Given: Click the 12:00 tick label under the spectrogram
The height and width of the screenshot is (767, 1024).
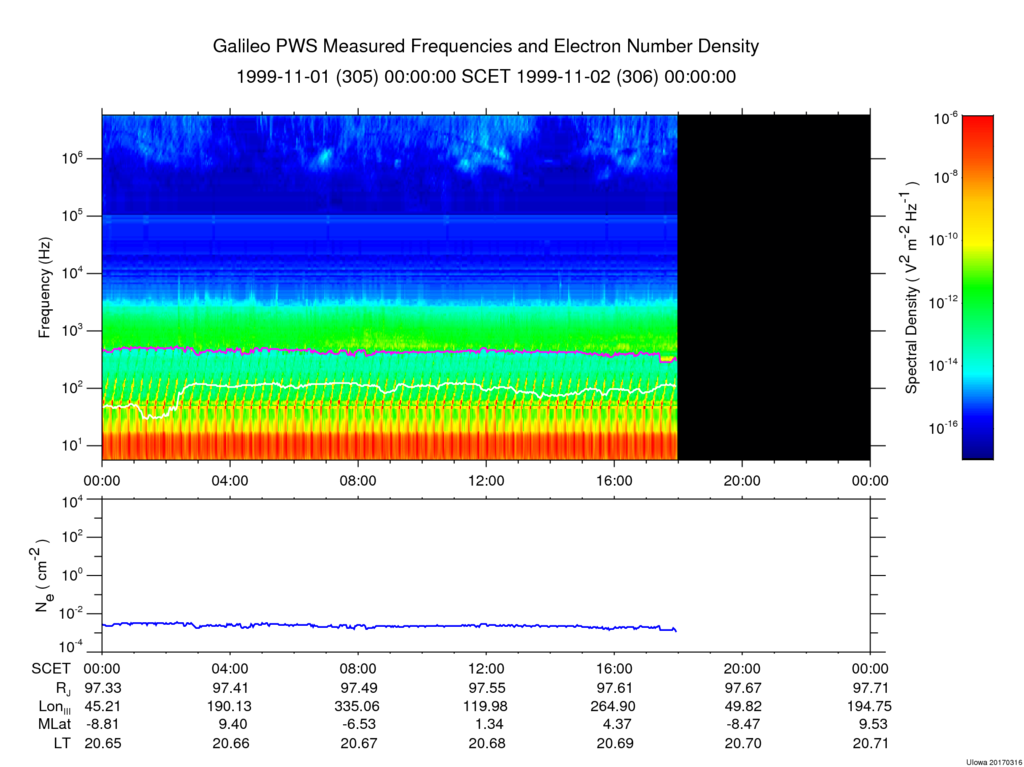Looking at the screenshot, I should tap(486, 481).
